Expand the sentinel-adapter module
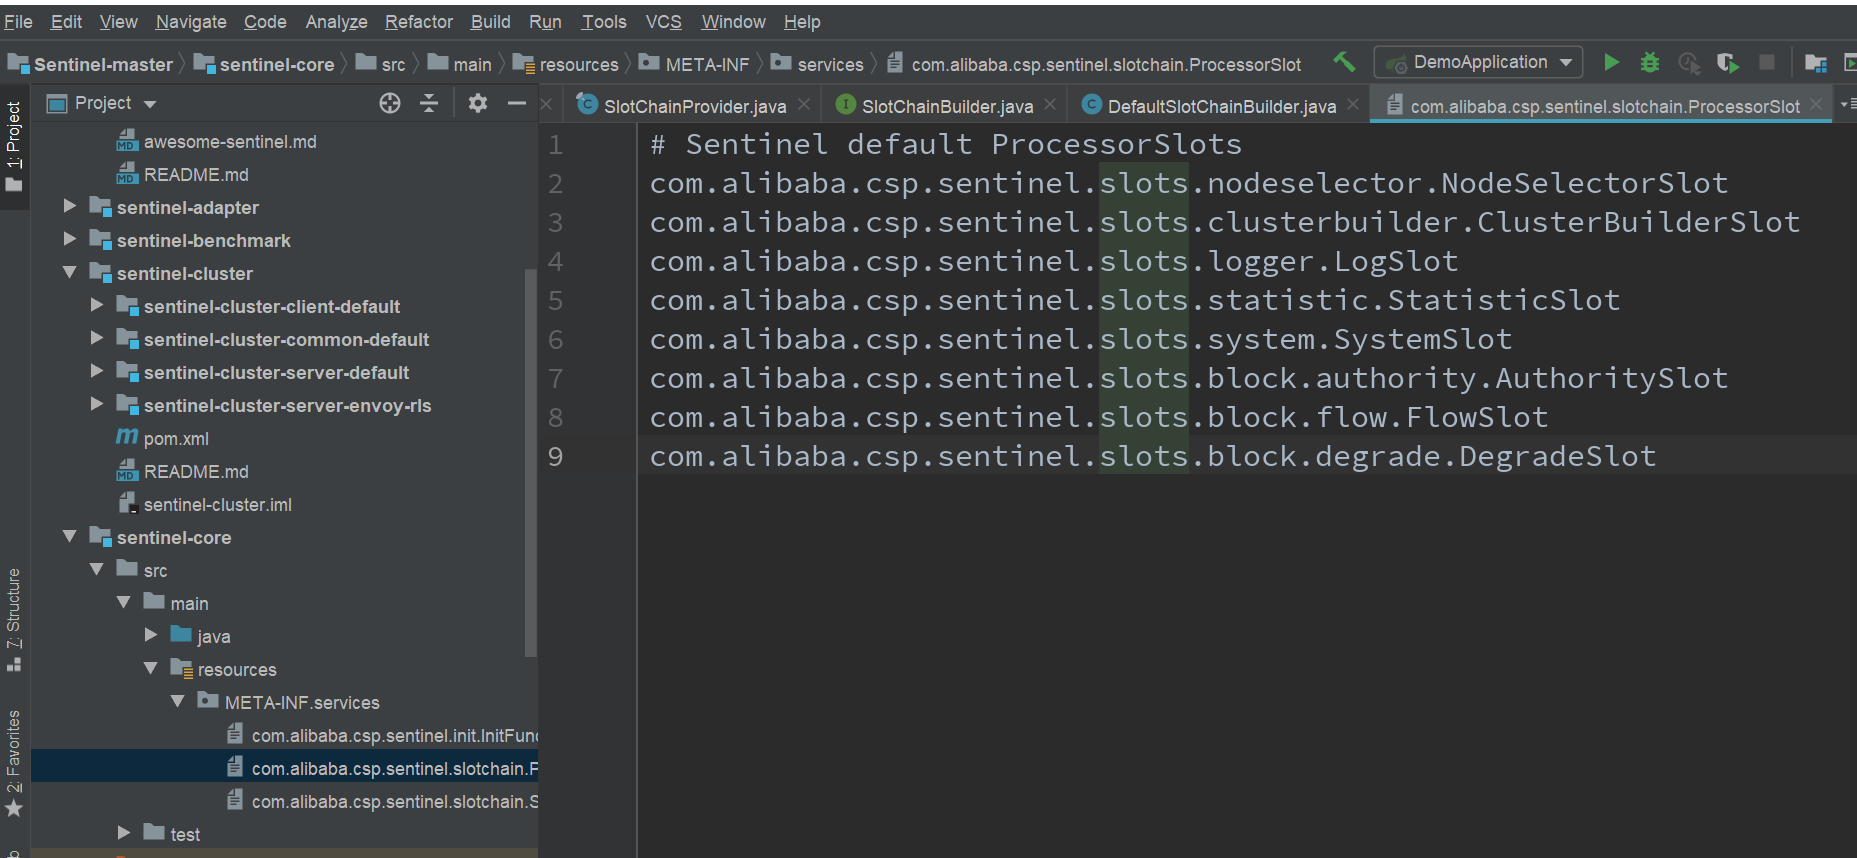The height and width of the screenshot is (858, 1857). tap(70, 206)
